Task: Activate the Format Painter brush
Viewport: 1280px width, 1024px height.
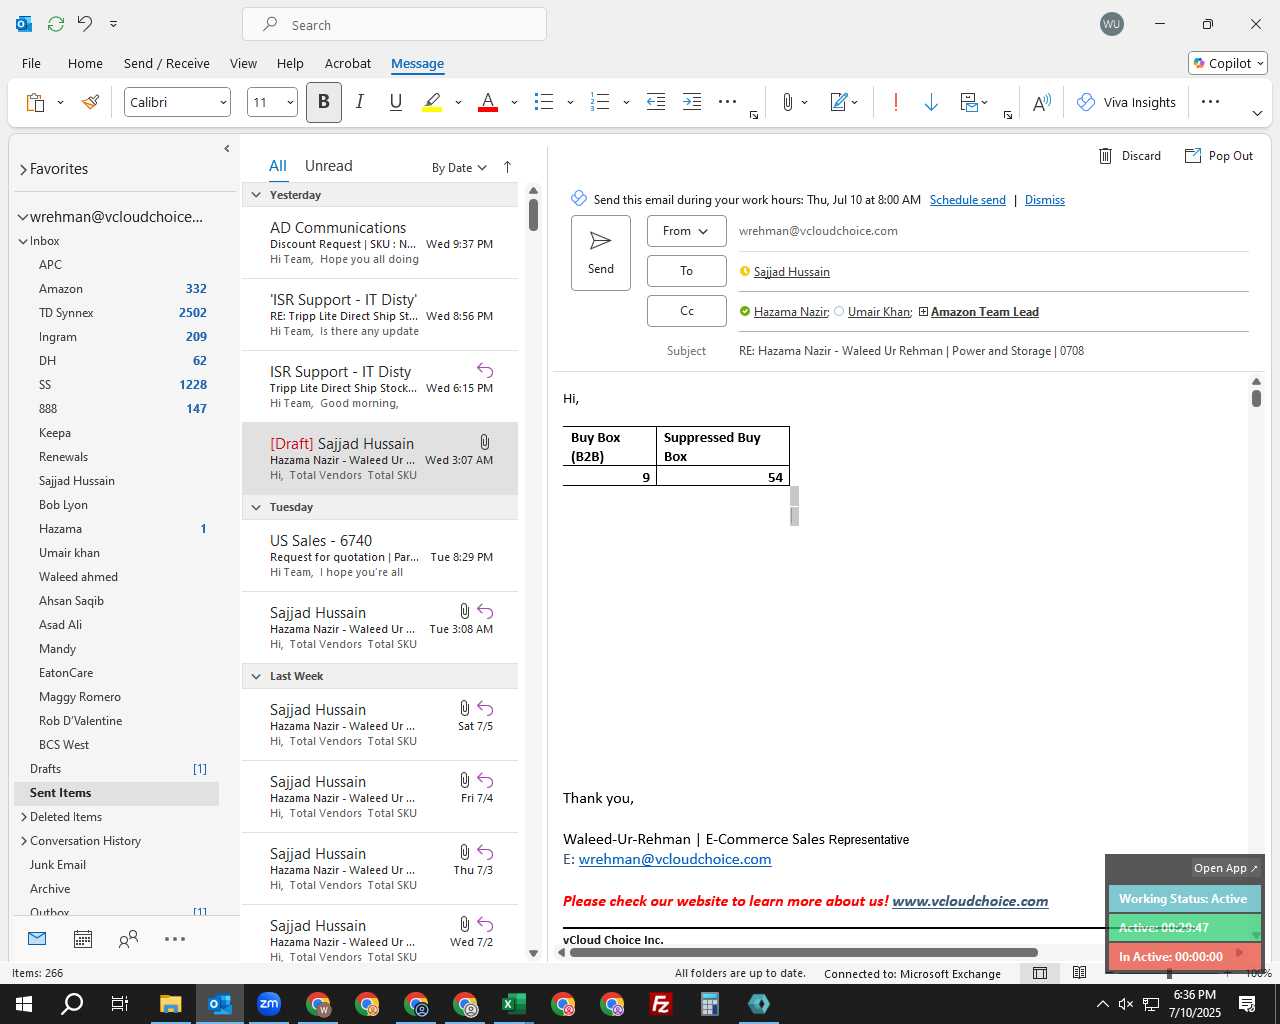Action: coord(91,102)
